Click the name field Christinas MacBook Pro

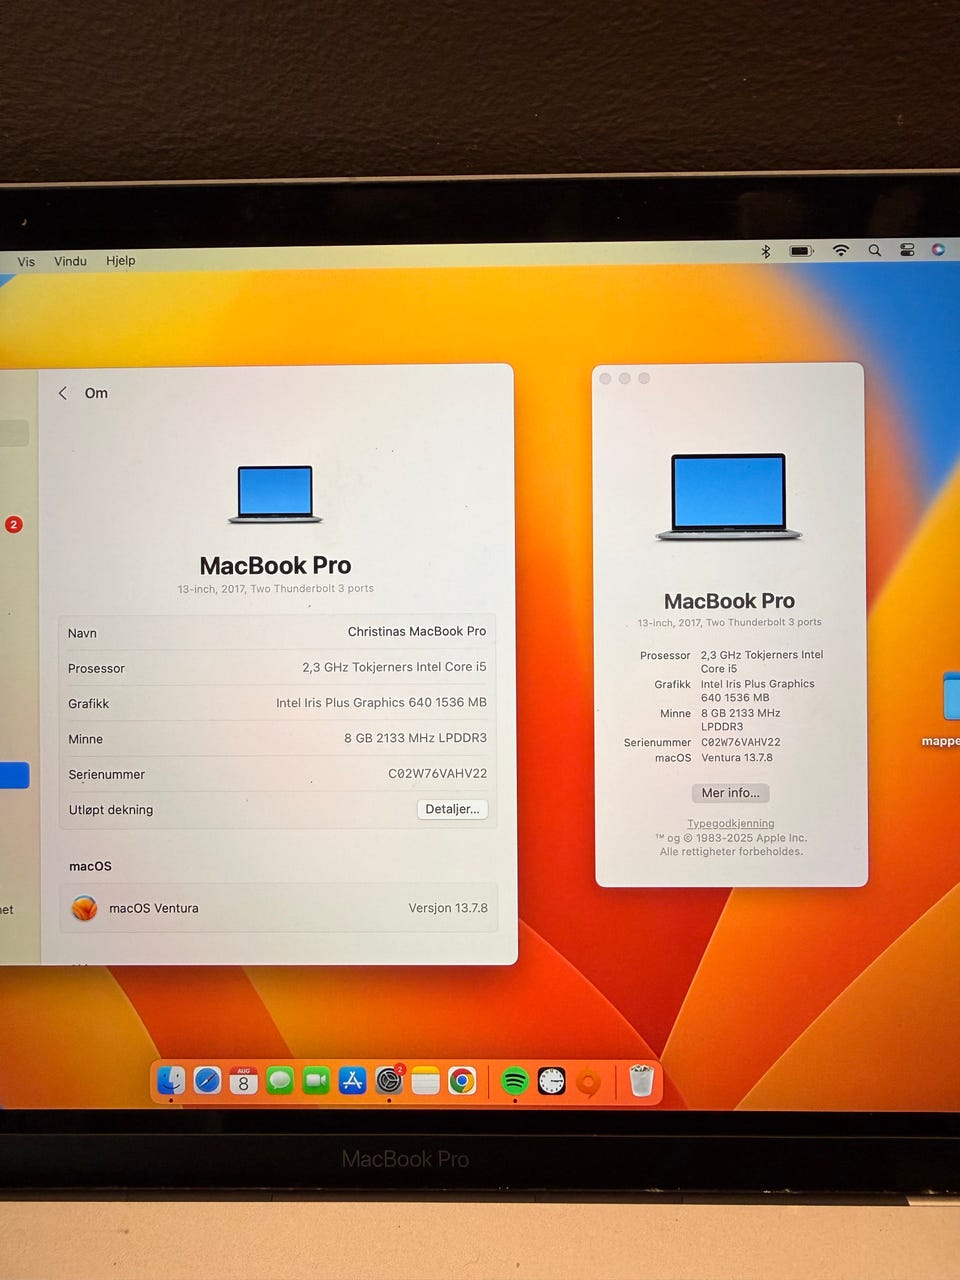(417, 631)
